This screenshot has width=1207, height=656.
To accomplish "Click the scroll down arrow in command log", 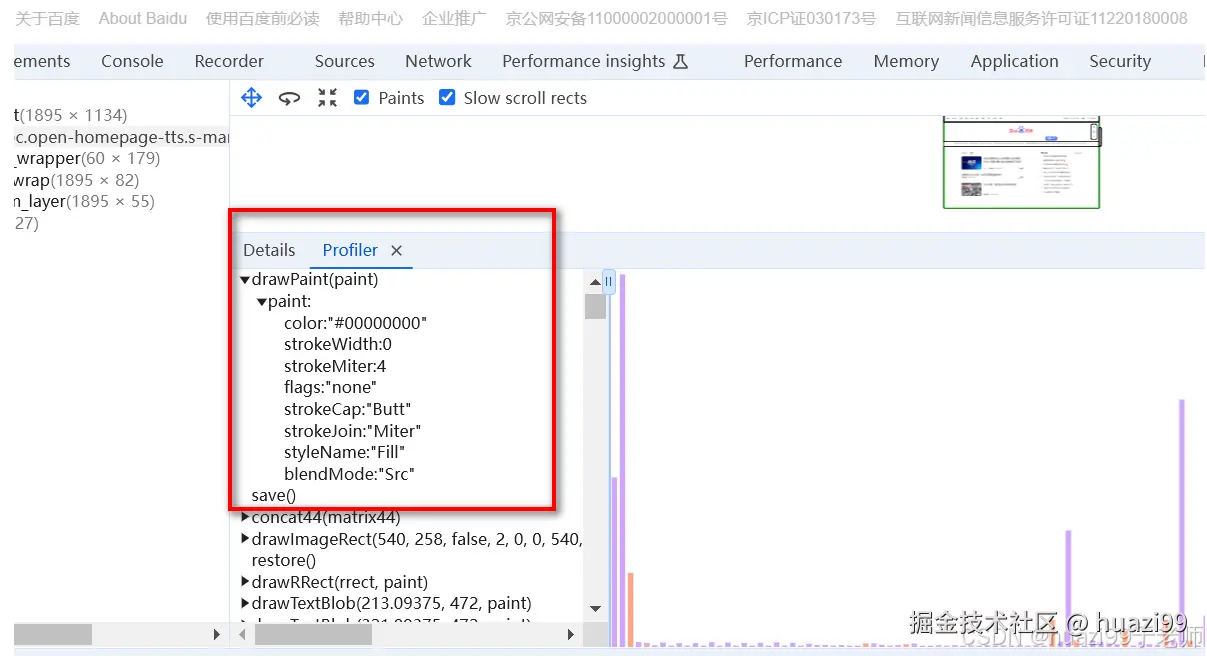I will coord(596,608).
